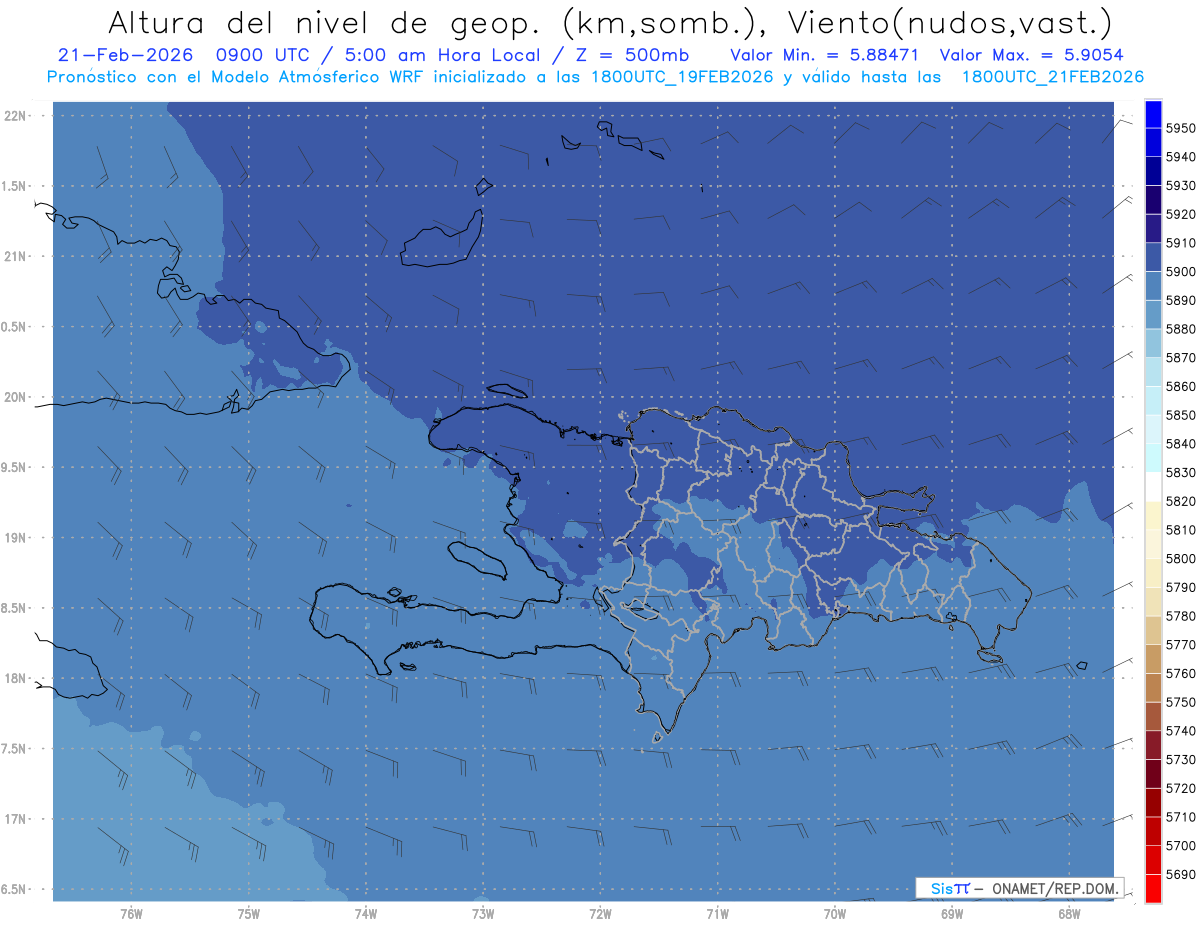
Task: Click the colorbar value '5690'
Action: click(x=1181, y=874)
